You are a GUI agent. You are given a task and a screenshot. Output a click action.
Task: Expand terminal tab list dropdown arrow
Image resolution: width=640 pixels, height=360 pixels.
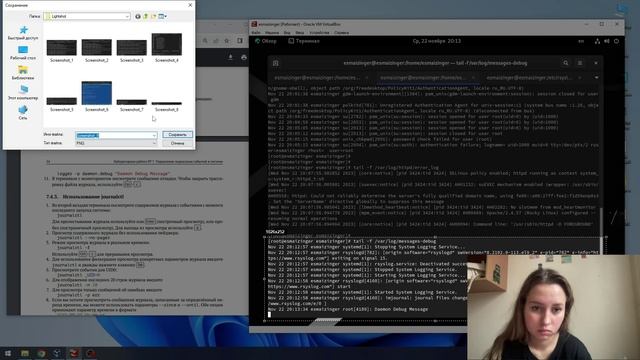tap(596, 78)
